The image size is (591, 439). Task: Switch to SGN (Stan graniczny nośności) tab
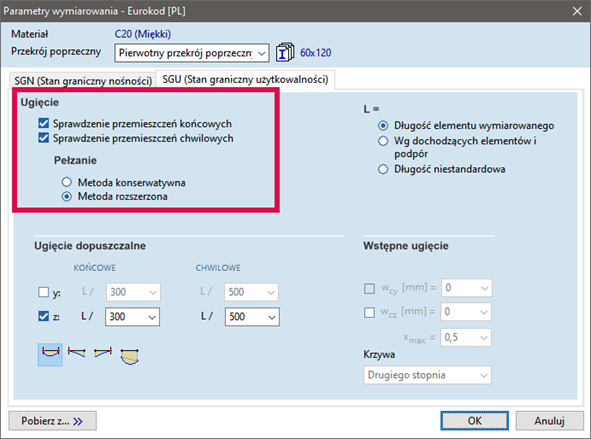[83, 81]
